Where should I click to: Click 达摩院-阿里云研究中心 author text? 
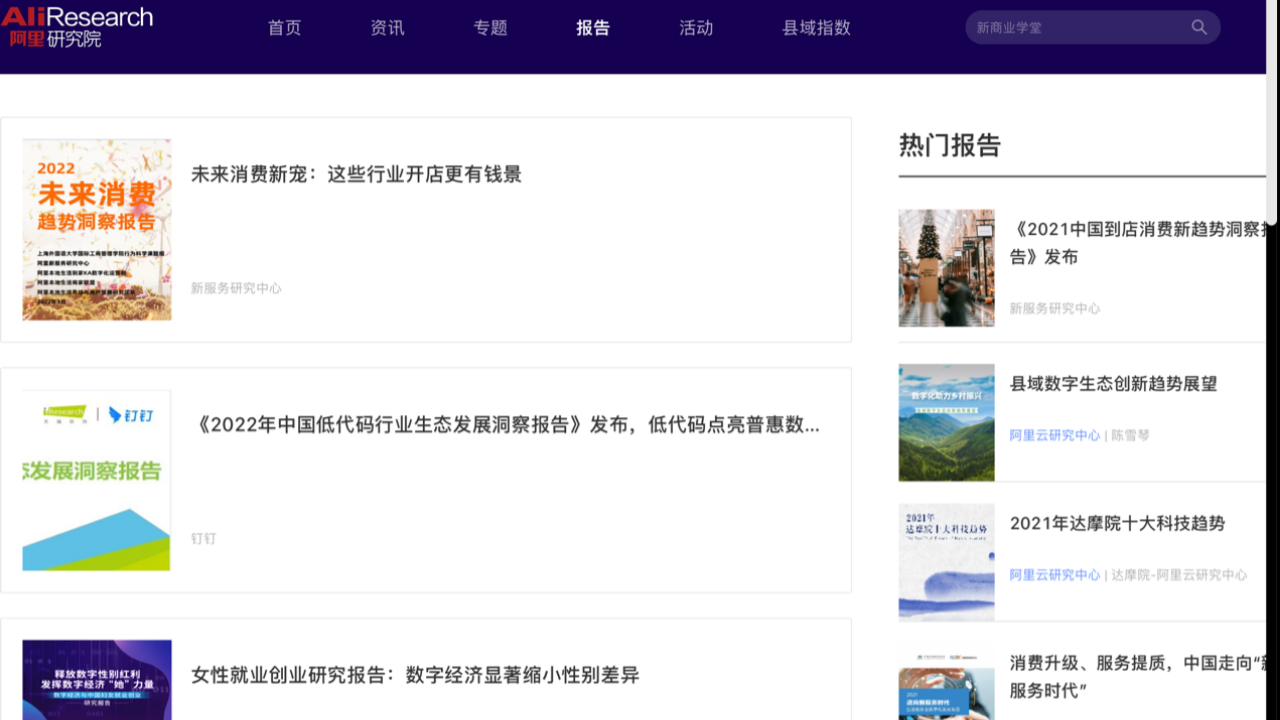coord(1179,575)
